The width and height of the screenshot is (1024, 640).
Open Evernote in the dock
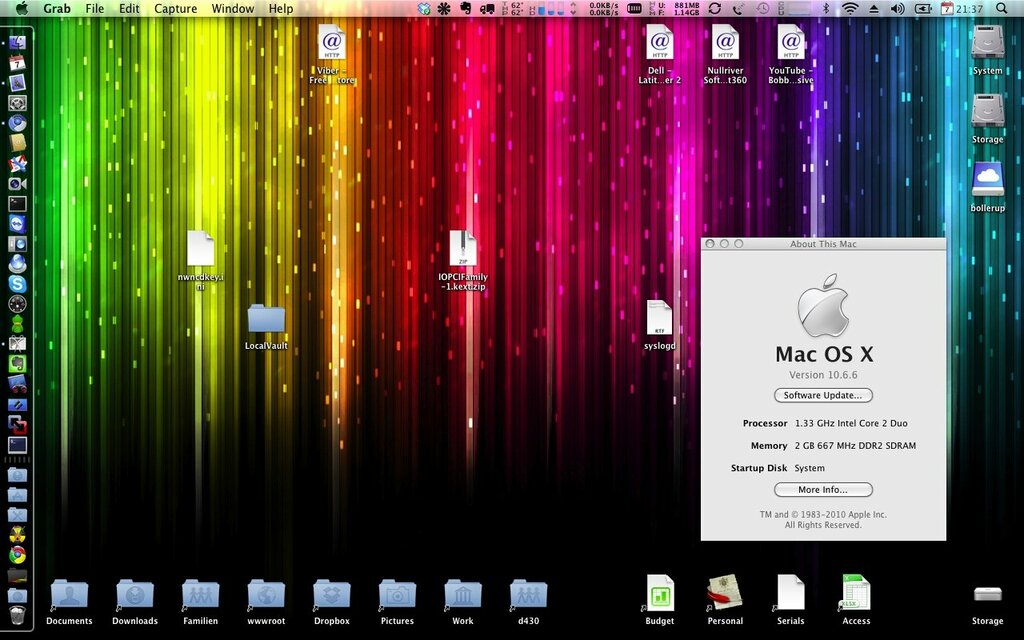pos(17,363)
